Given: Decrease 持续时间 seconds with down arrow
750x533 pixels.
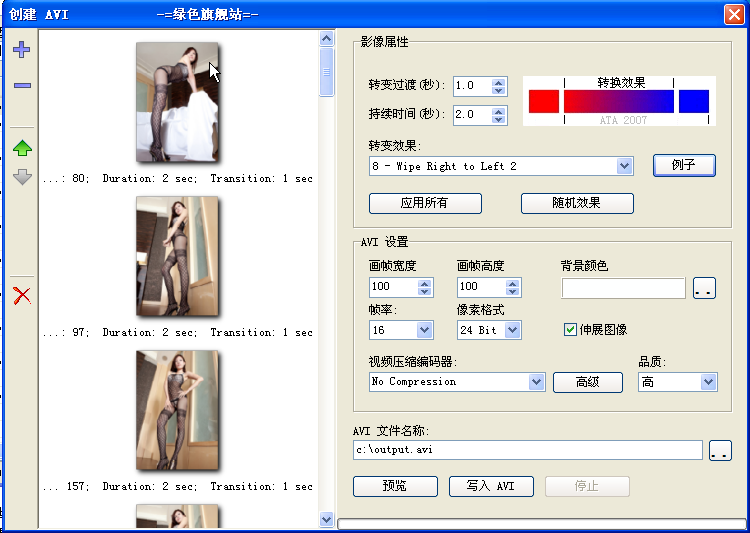Looking at the screenshot, I should [x=498, y=120].
